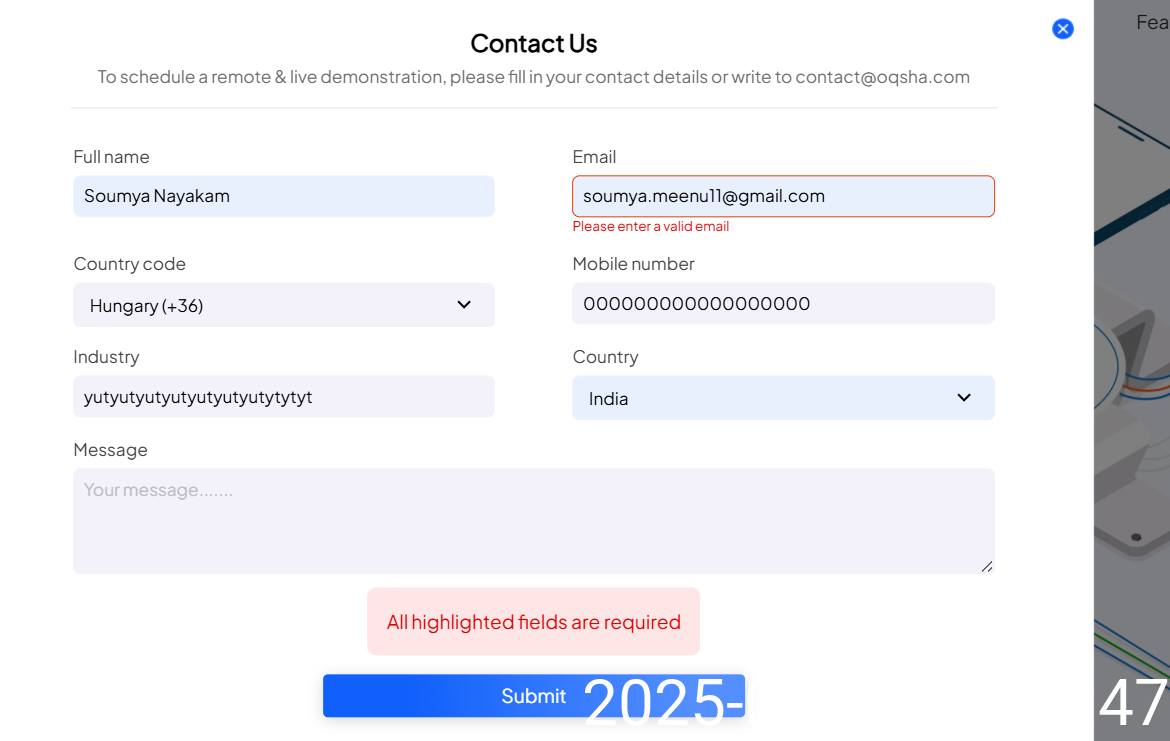Click the "All highlighted fields are required" alert
The image size is (1170, 741).
pos(533,622)
